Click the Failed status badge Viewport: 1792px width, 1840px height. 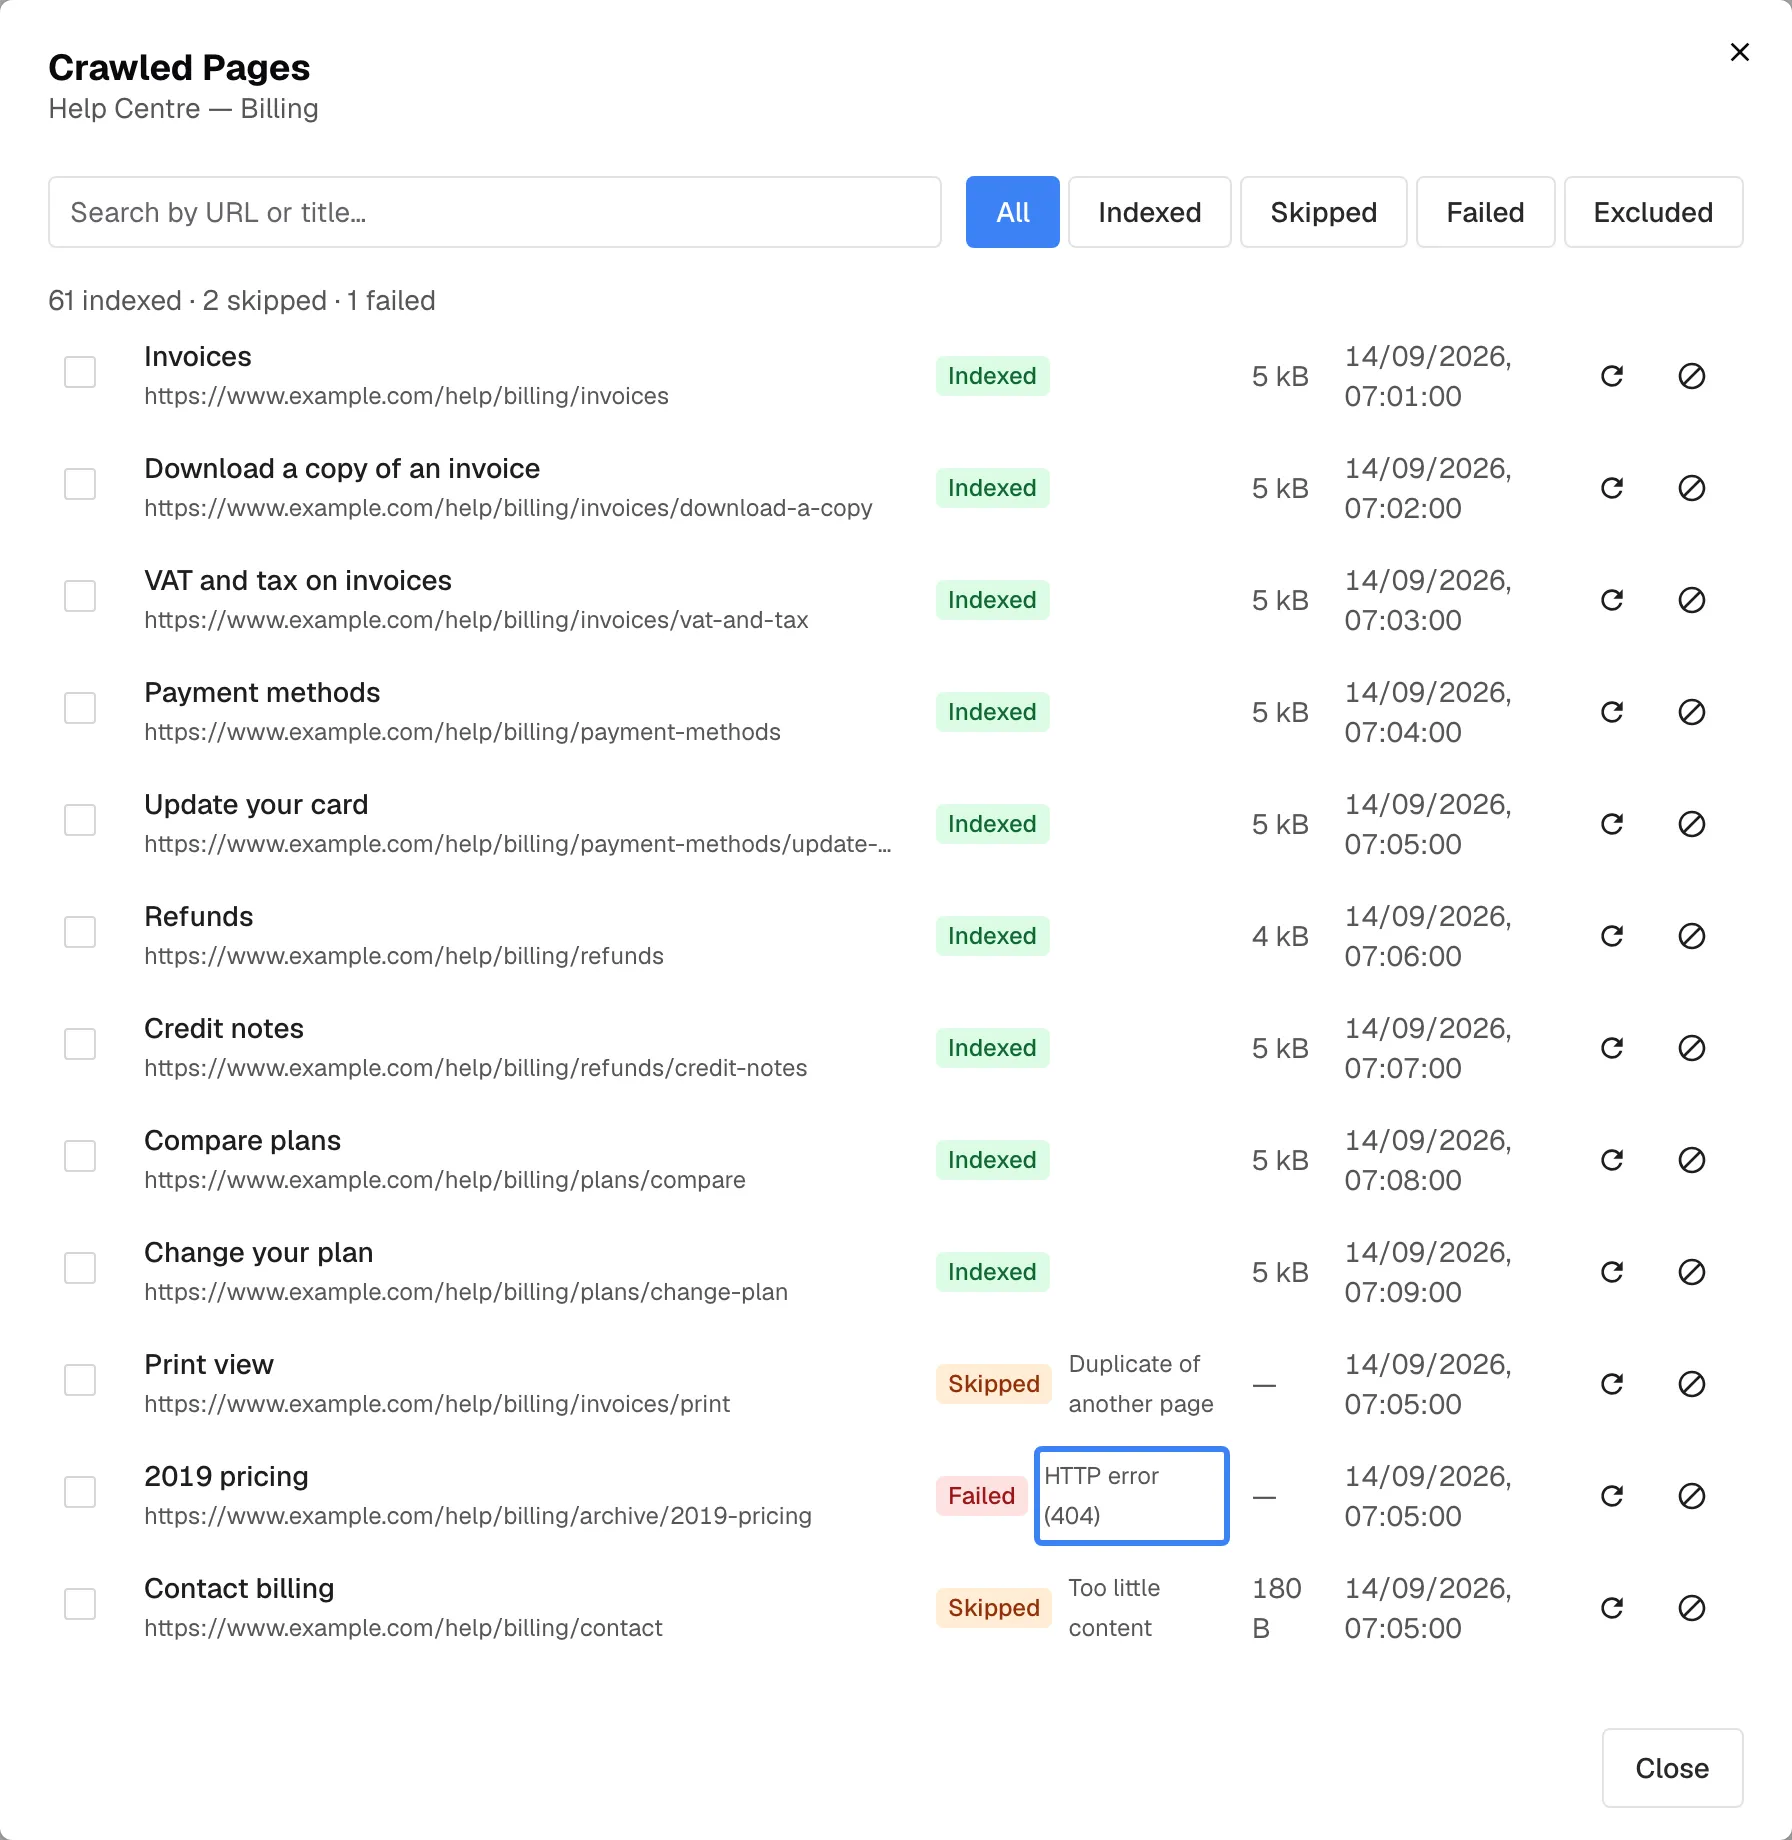(x=982, y=1496)
